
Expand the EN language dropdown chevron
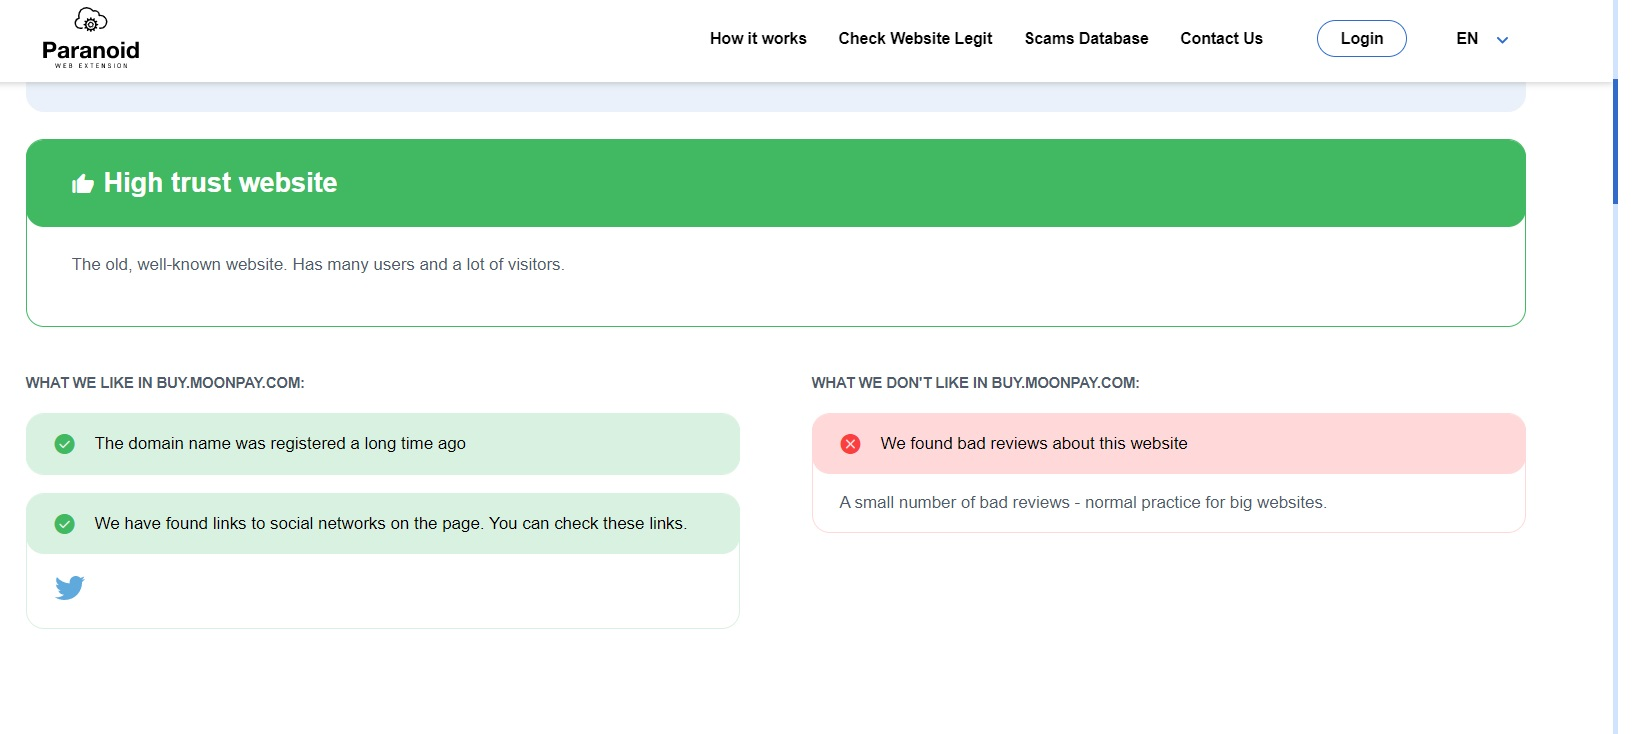(x=1502, y=40)
